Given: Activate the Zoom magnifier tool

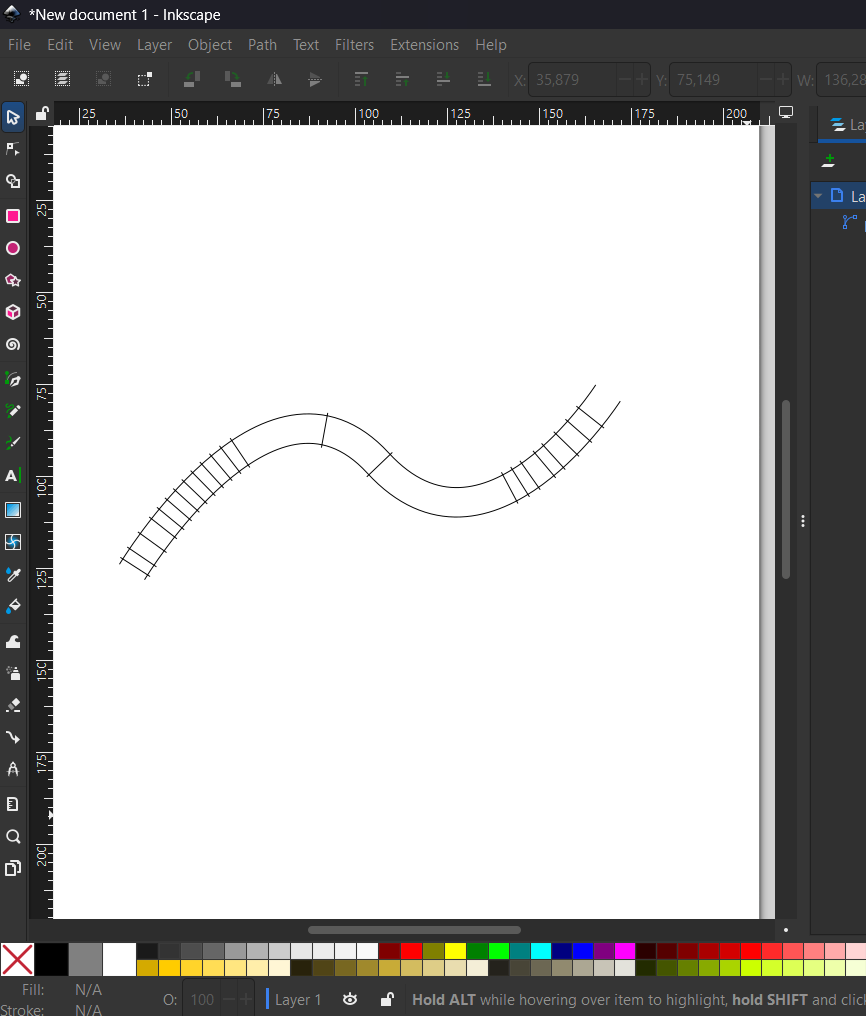Looking at the screenshot, I should (13, 837).
